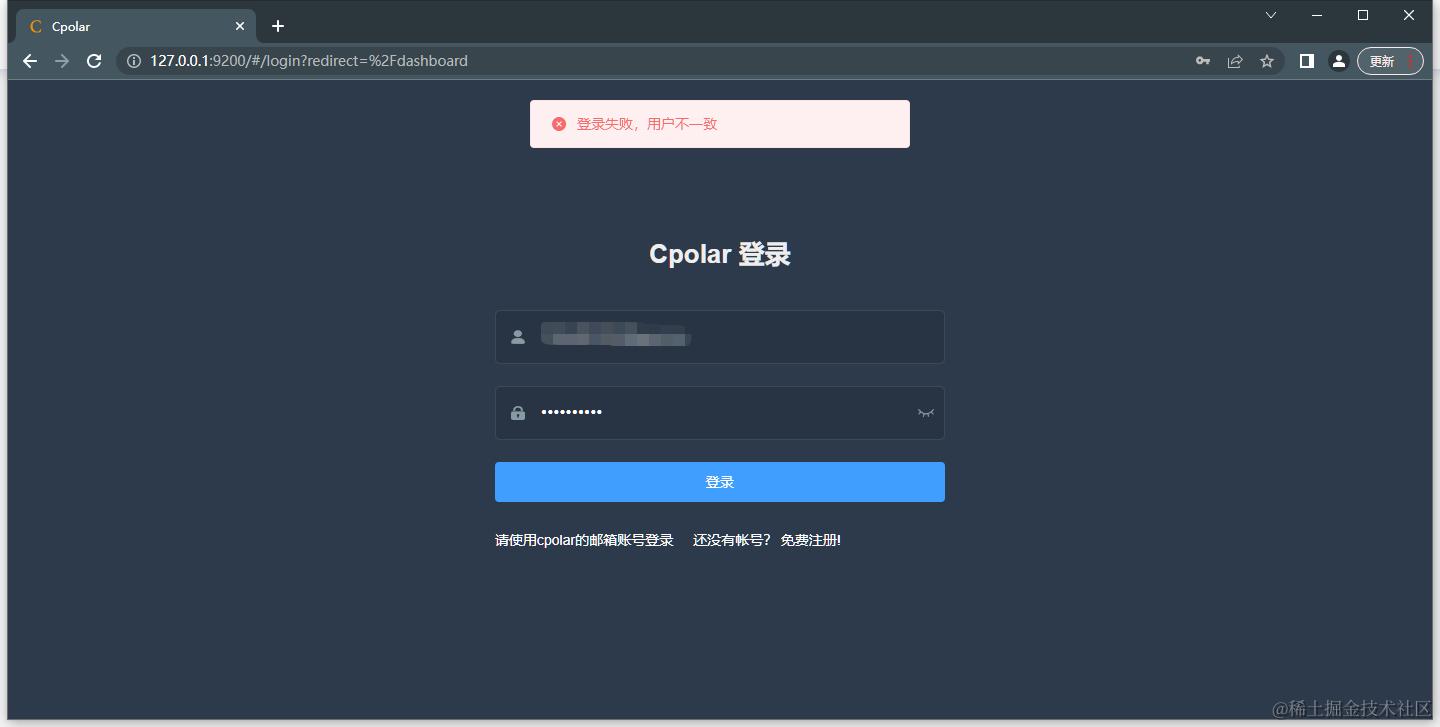Click the site information icon

[x=133, y=61]
